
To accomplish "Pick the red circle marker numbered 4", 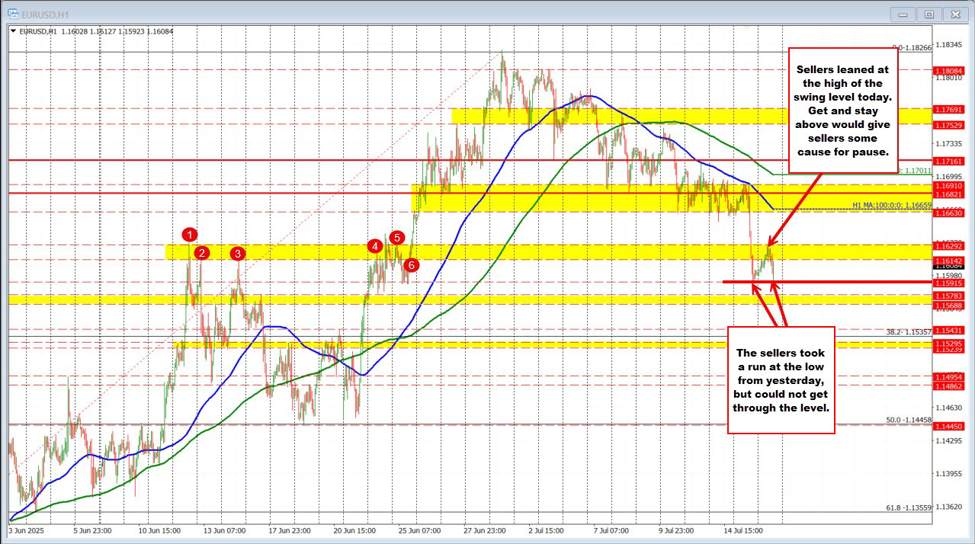I will [374, 245].
